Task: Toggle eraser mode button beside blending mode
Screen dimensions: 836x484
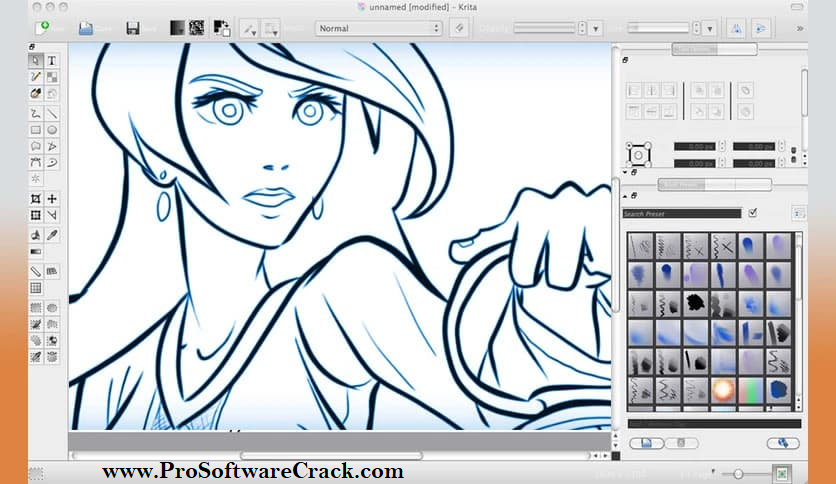Action: point(460,28)
